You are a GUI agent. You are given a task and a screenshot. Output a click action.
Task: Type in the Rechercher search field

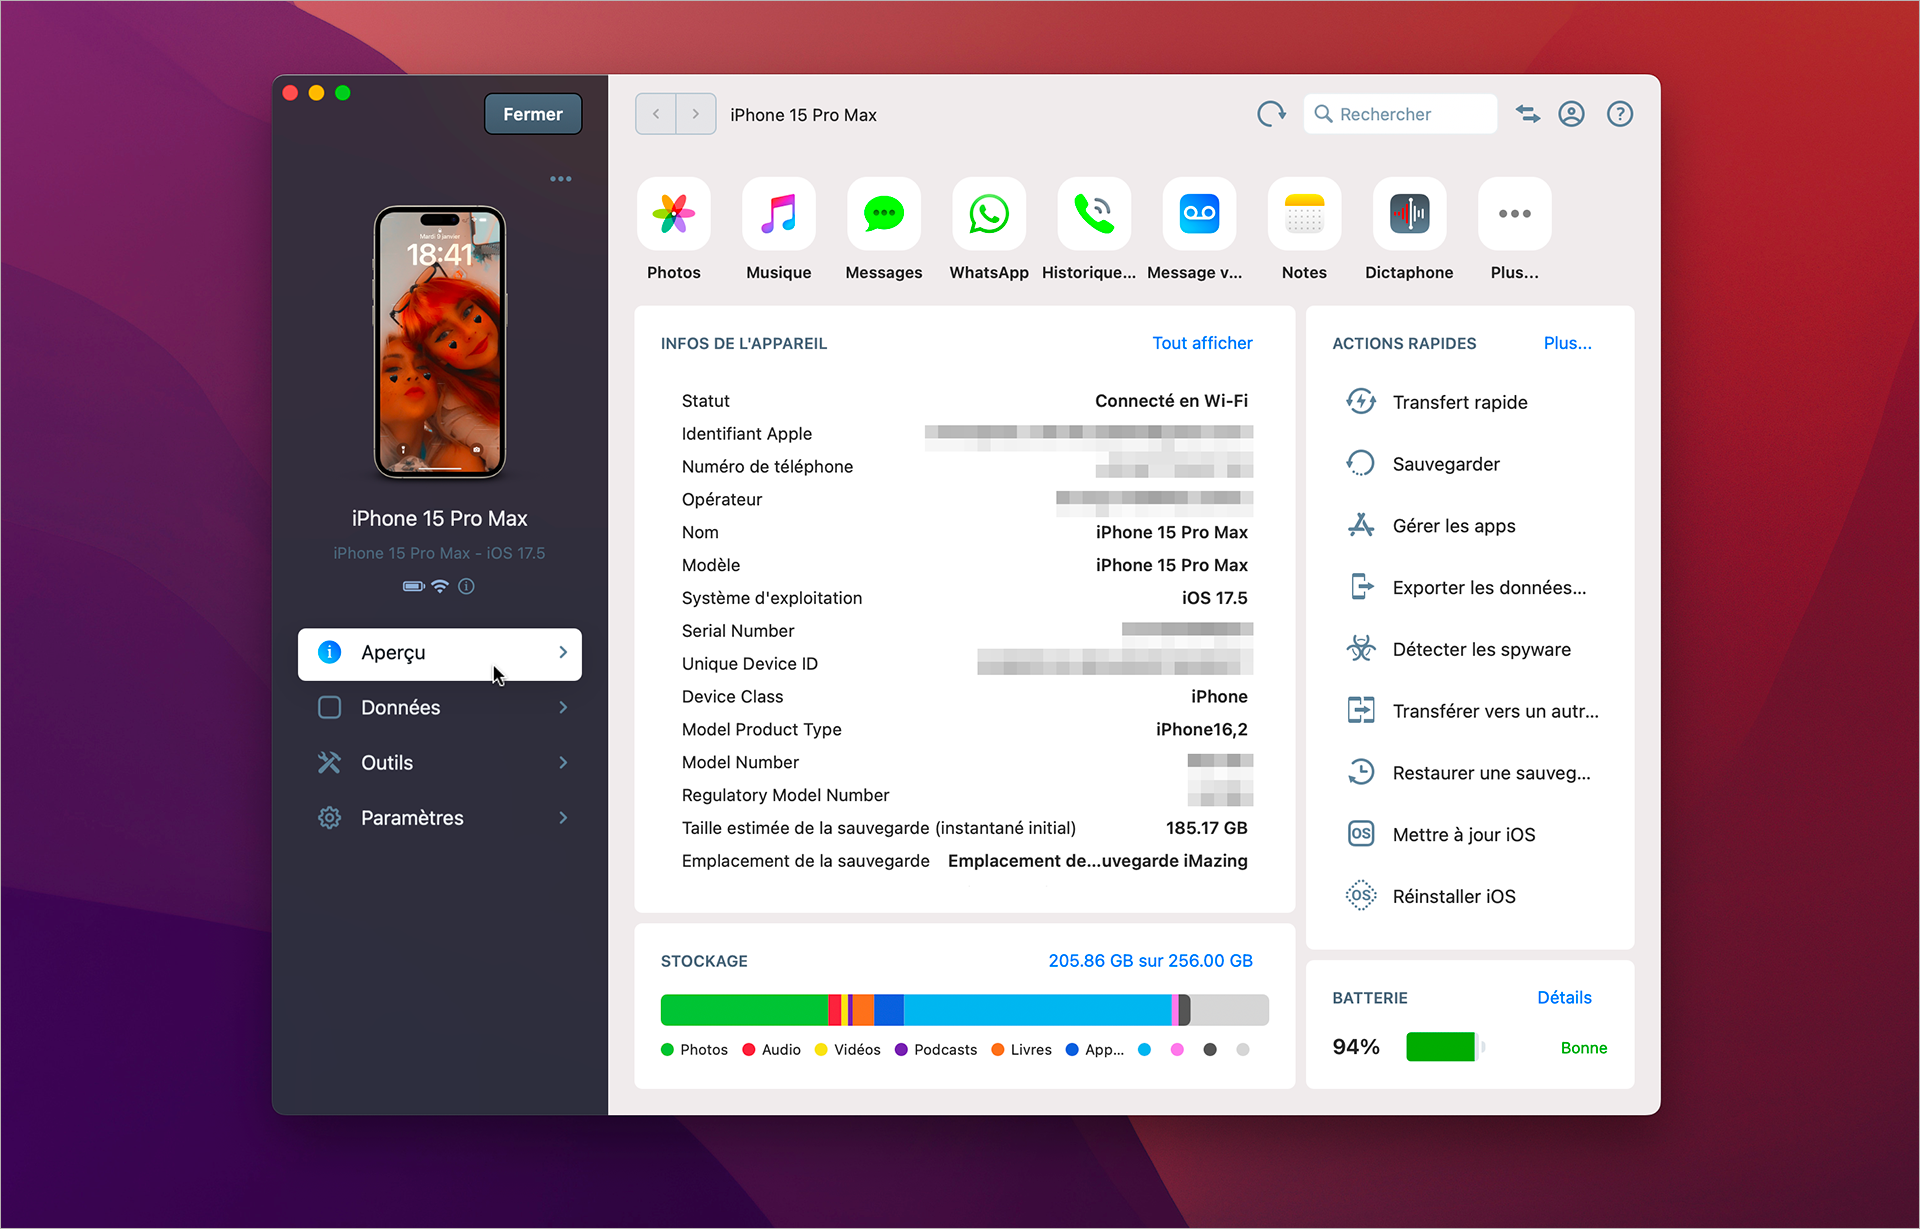pyautogui.click(x=1400, y=113)
